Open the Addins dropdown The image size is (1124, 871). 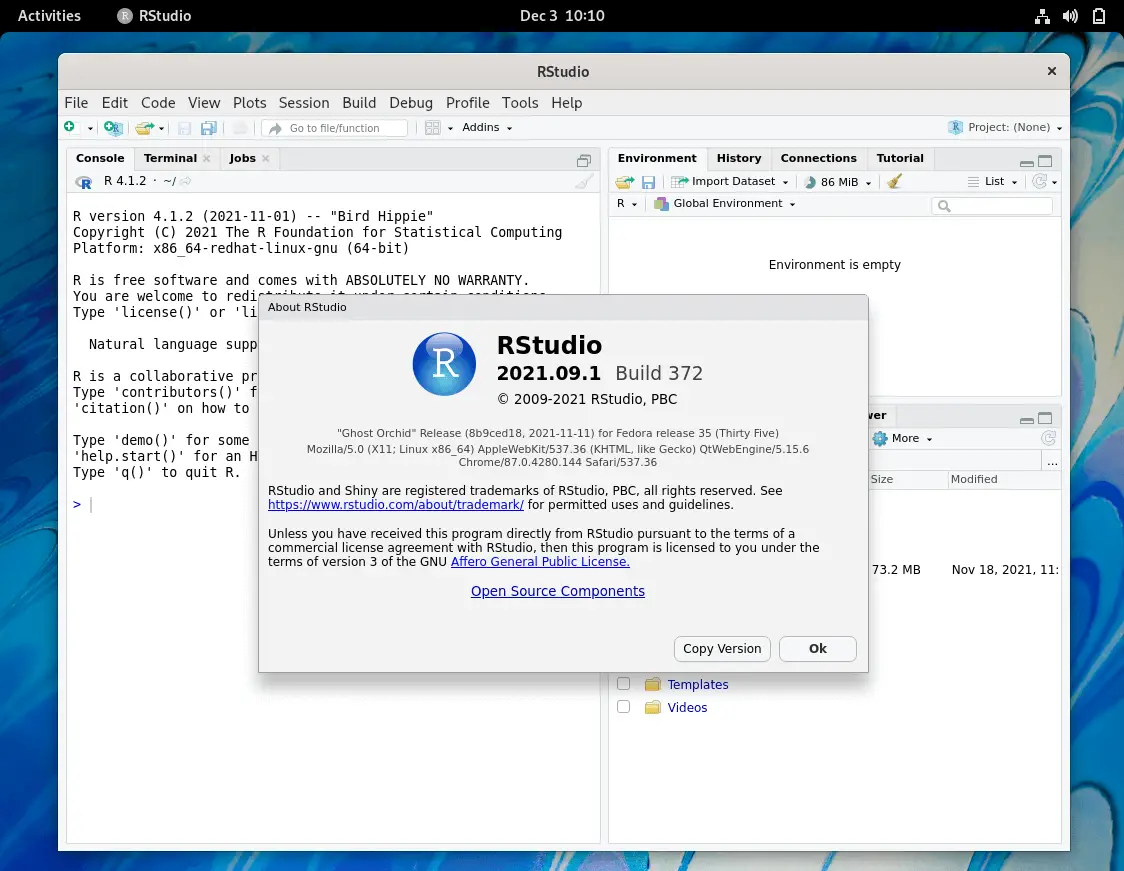[487, 128]
